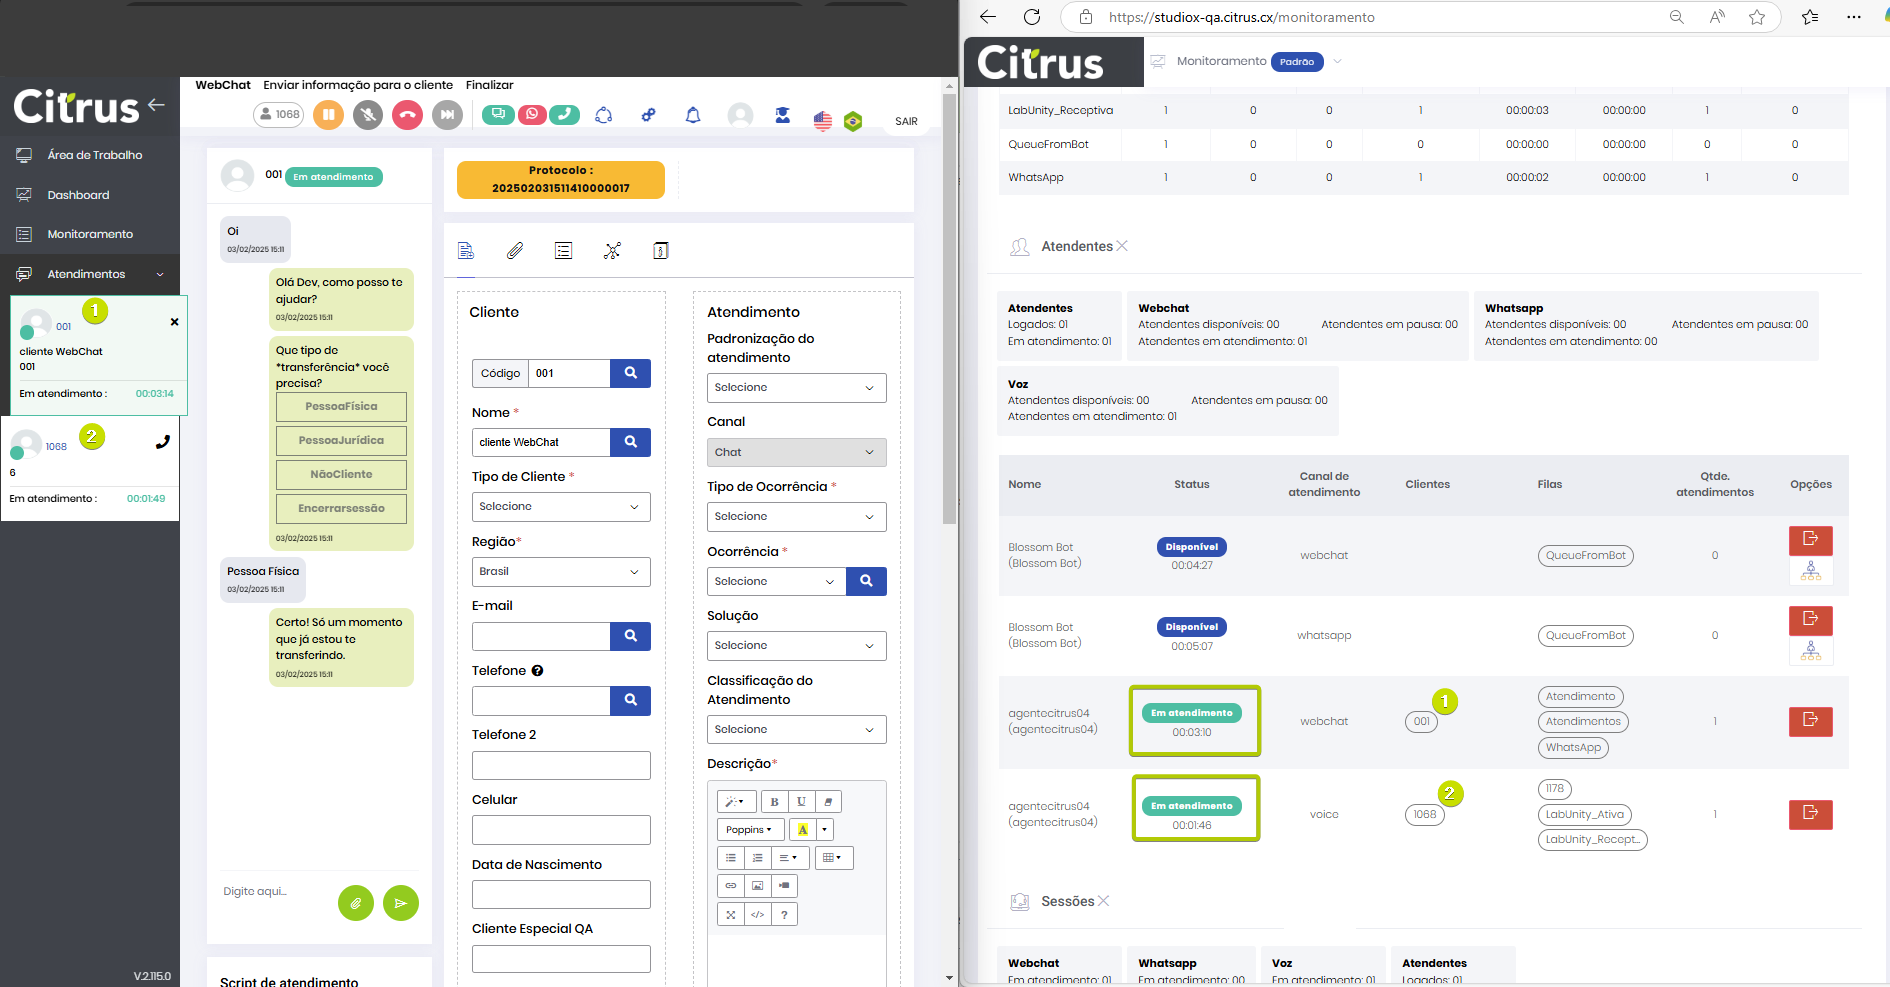The width and height of the screenshot is (1890, 987).
Task: Open the Finalizar menu item
Action: [489, 85]
